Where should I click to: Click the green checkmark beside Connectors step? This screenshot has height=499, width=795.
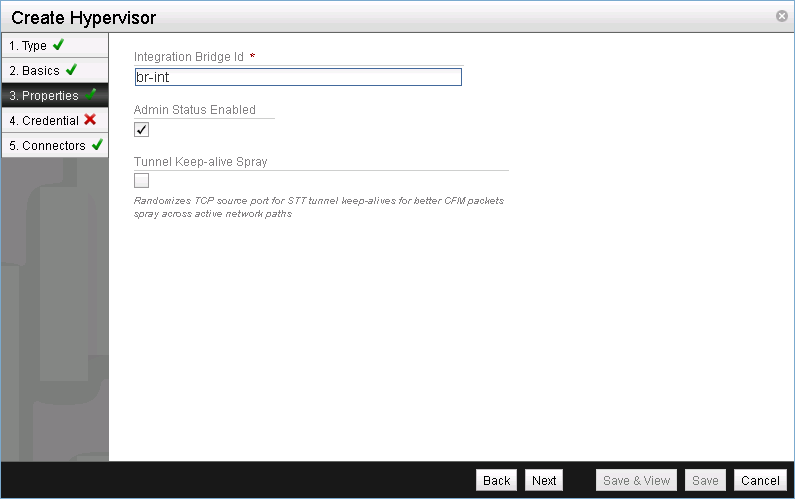(97, 145)
